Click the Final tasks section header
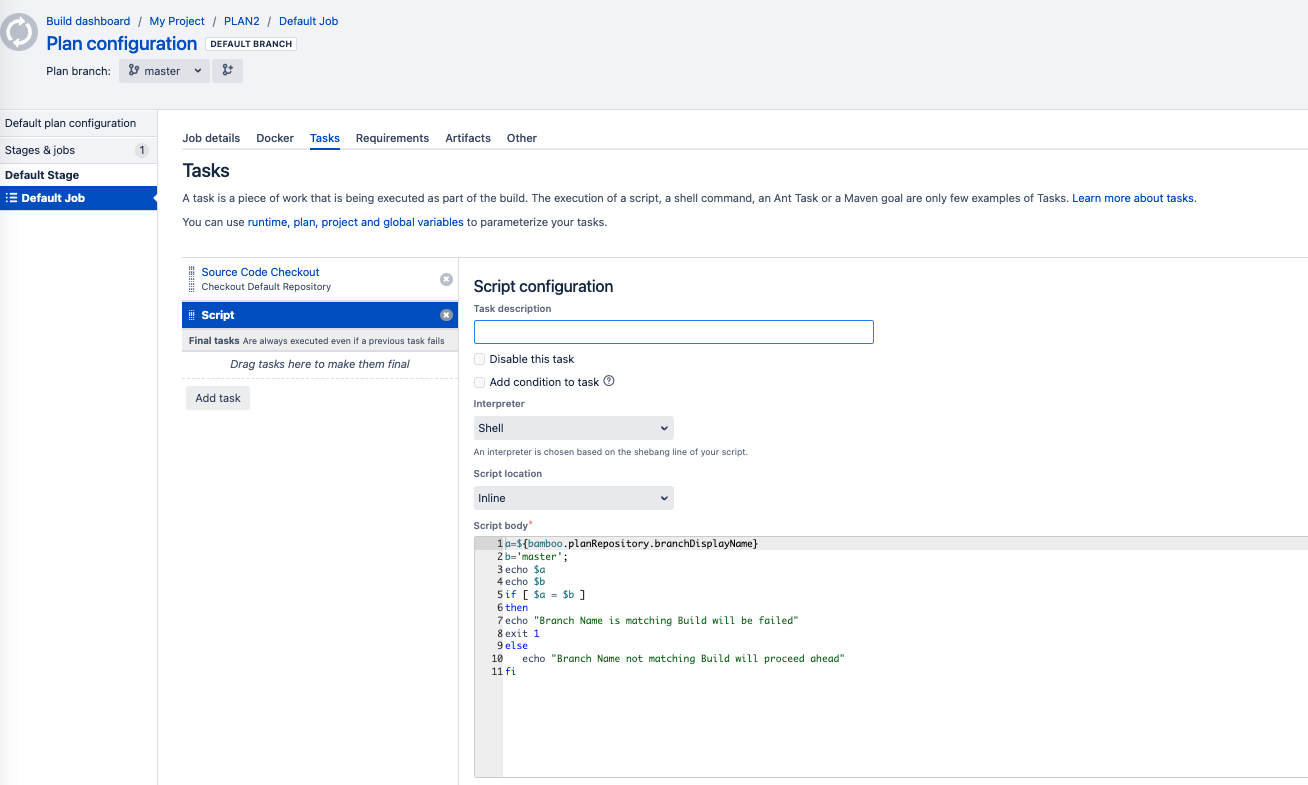The width and height of the screenshot is (1308, 785). coord(320,341)
